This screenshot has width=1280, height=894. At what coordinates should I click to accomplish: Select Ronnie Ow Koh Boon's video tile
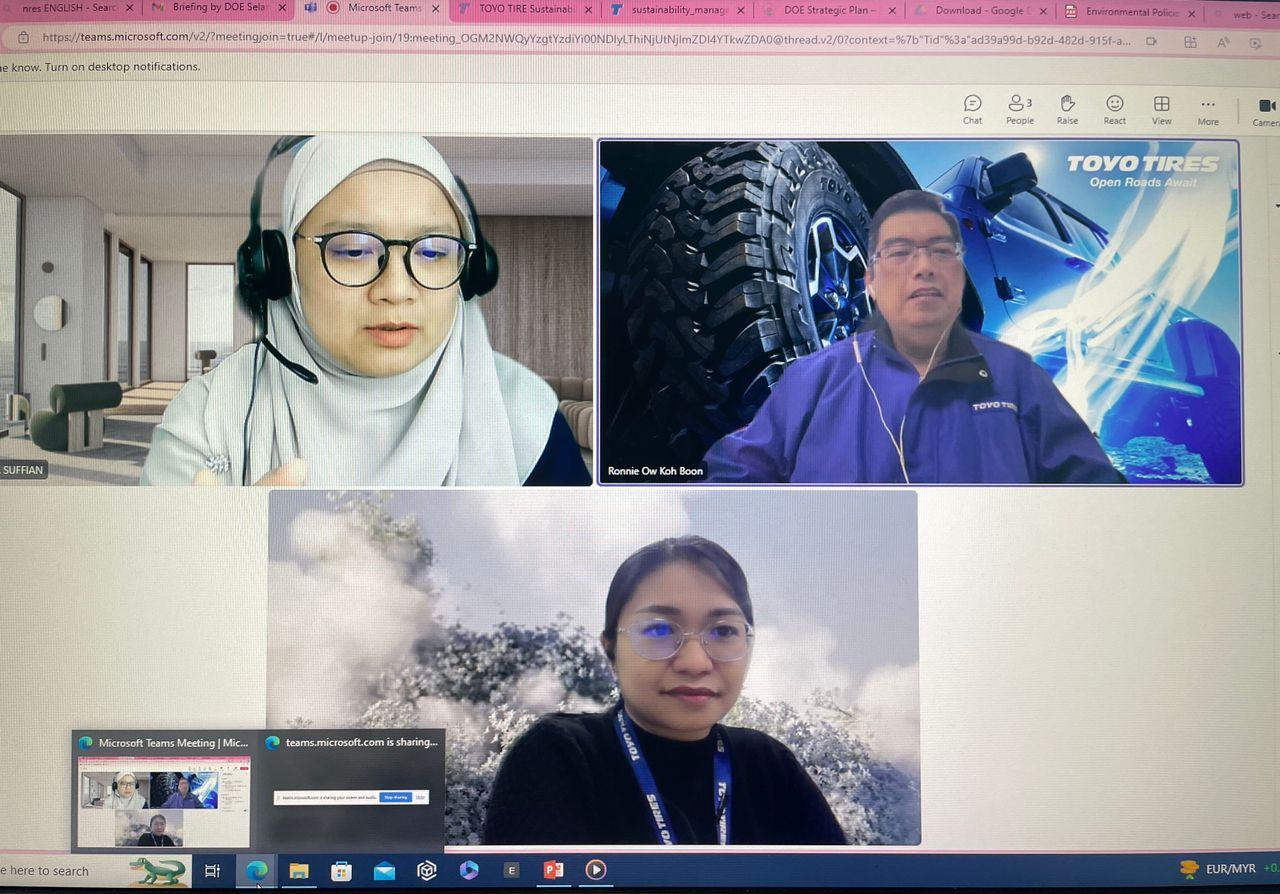click(920, 312)
